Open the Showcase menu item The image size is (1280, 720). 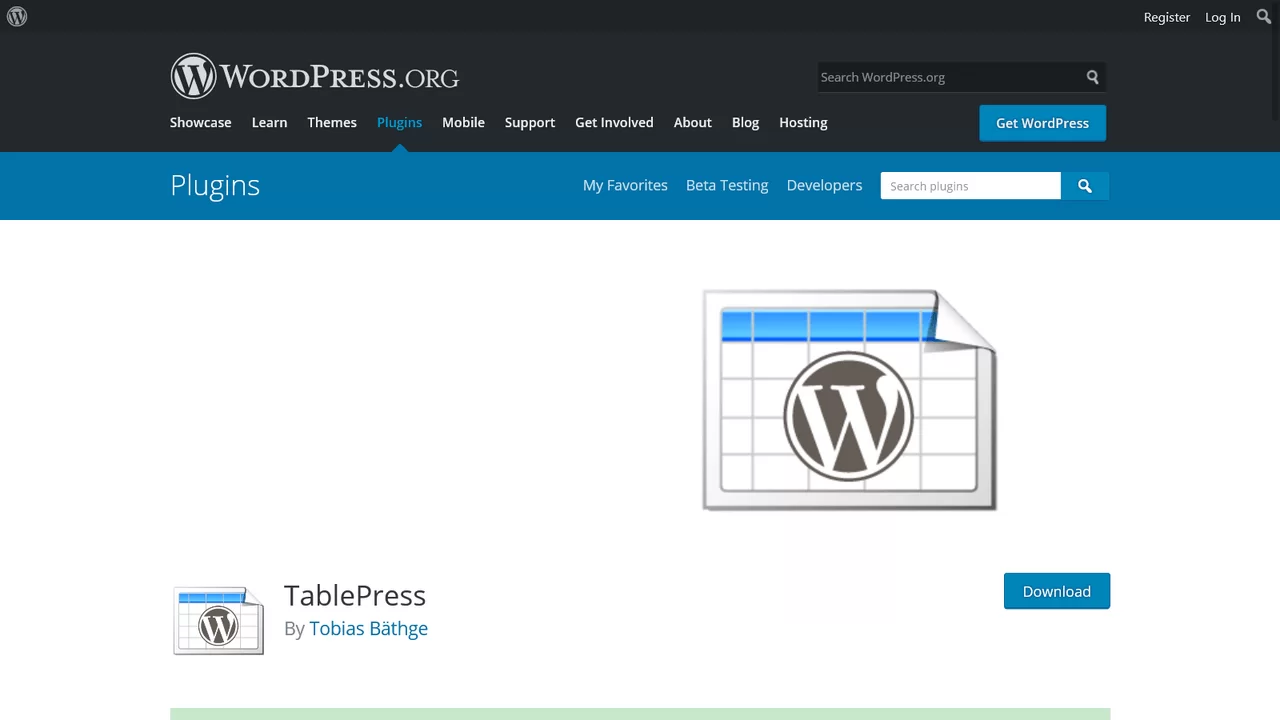(x=200, y=122)
